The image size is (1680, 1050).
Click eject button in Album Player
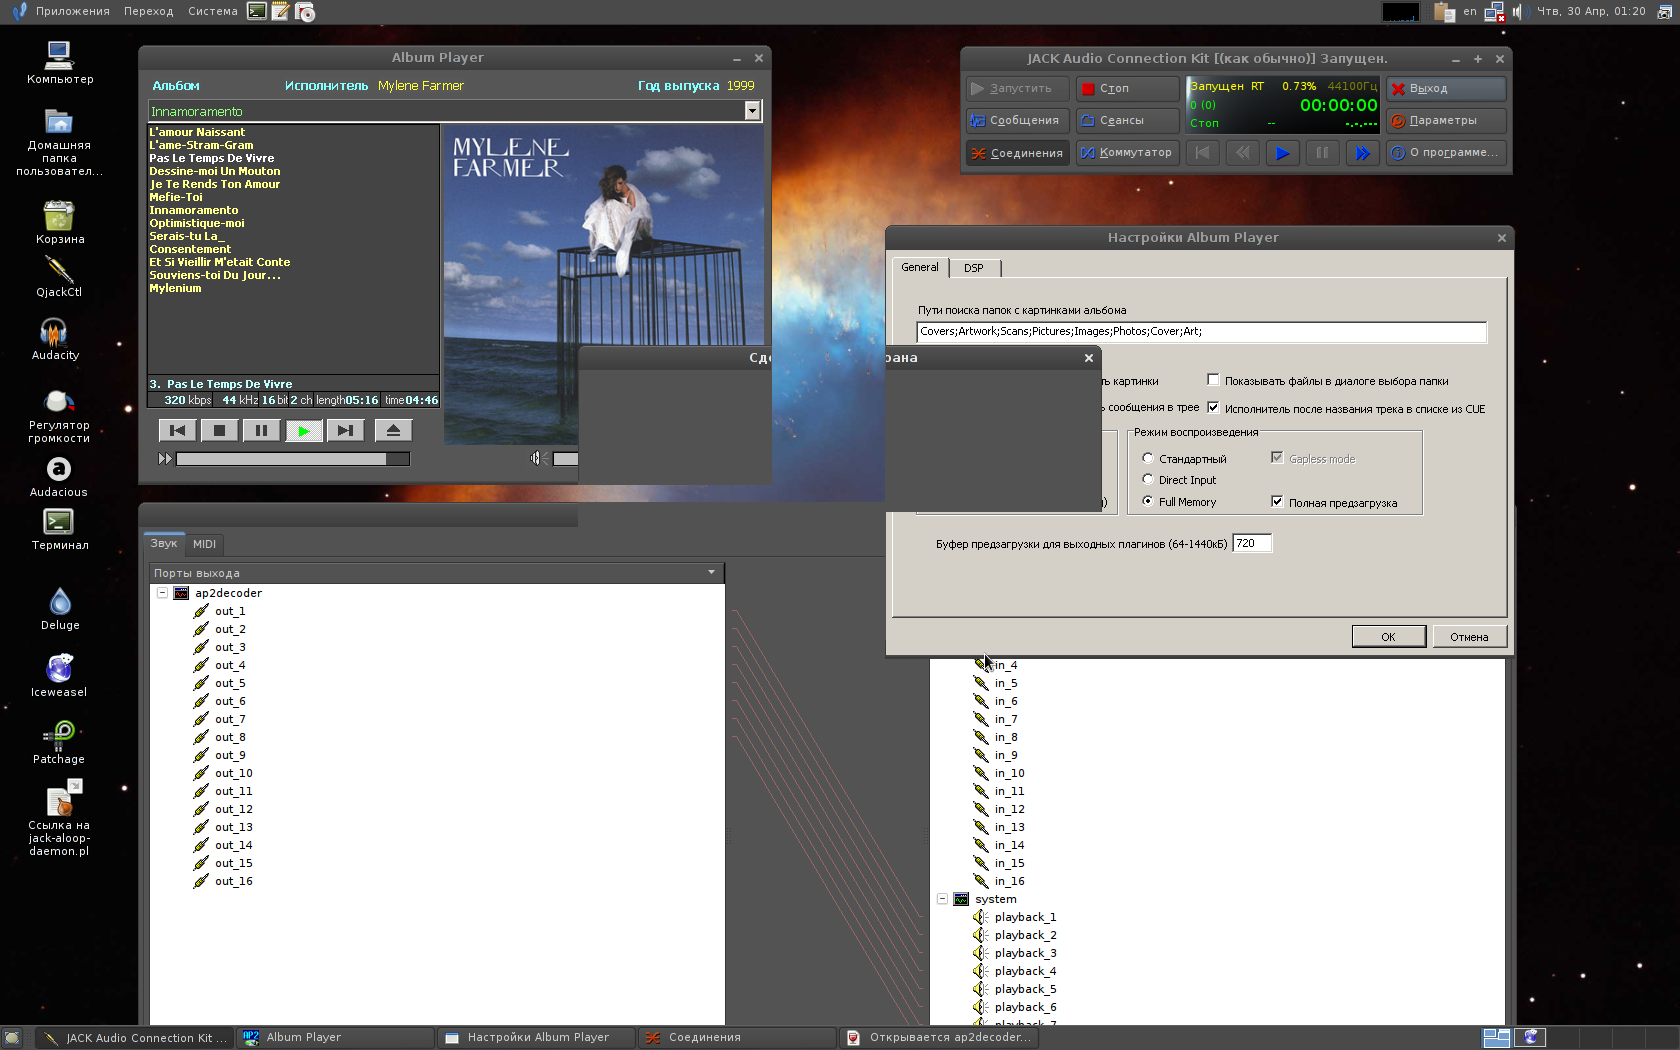[393, 430]
